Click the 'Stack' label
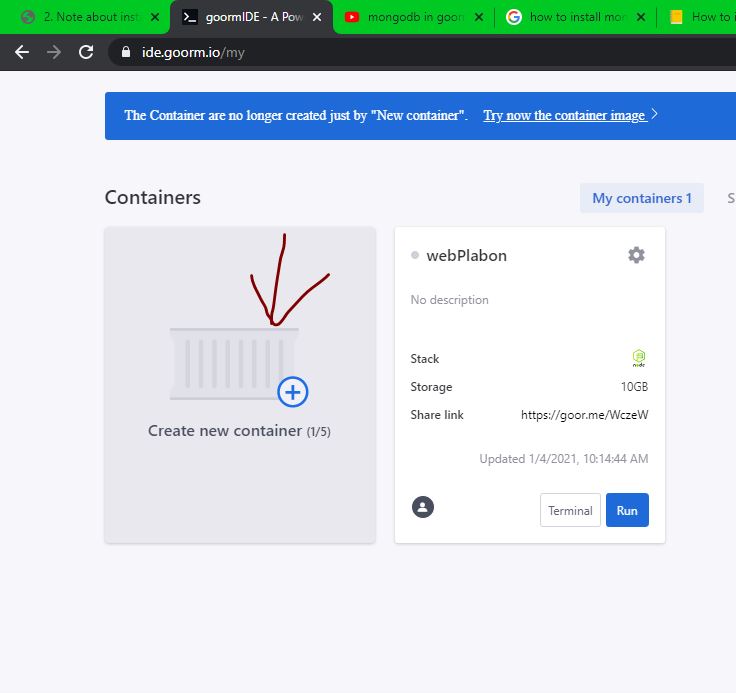Image resolution: width=736 pixels, height=693 pixels. (x=425, y=359)
